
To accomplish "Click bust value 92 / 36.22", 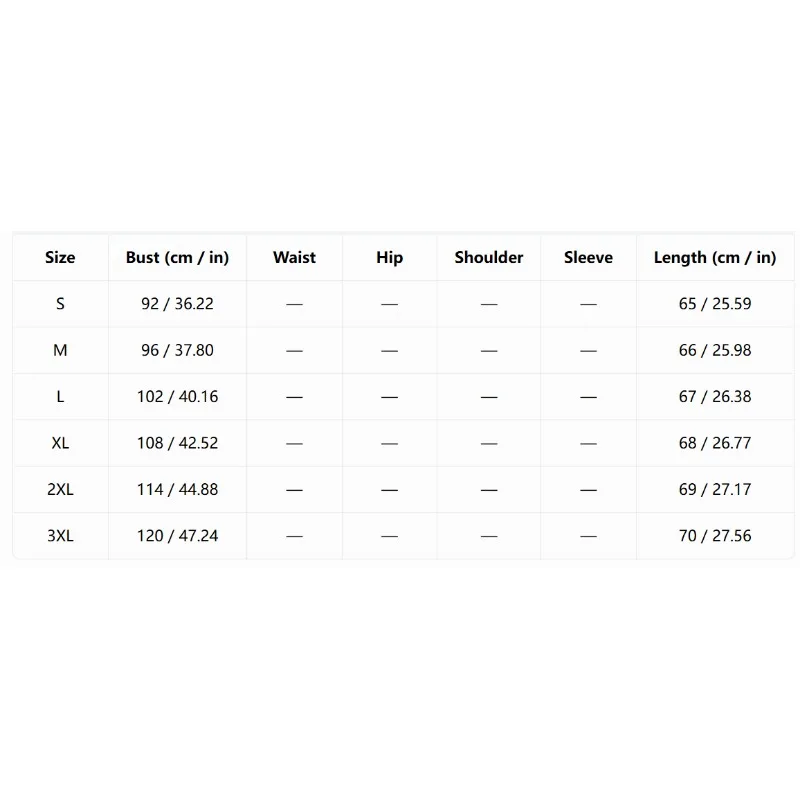I will tap(178, 304).
